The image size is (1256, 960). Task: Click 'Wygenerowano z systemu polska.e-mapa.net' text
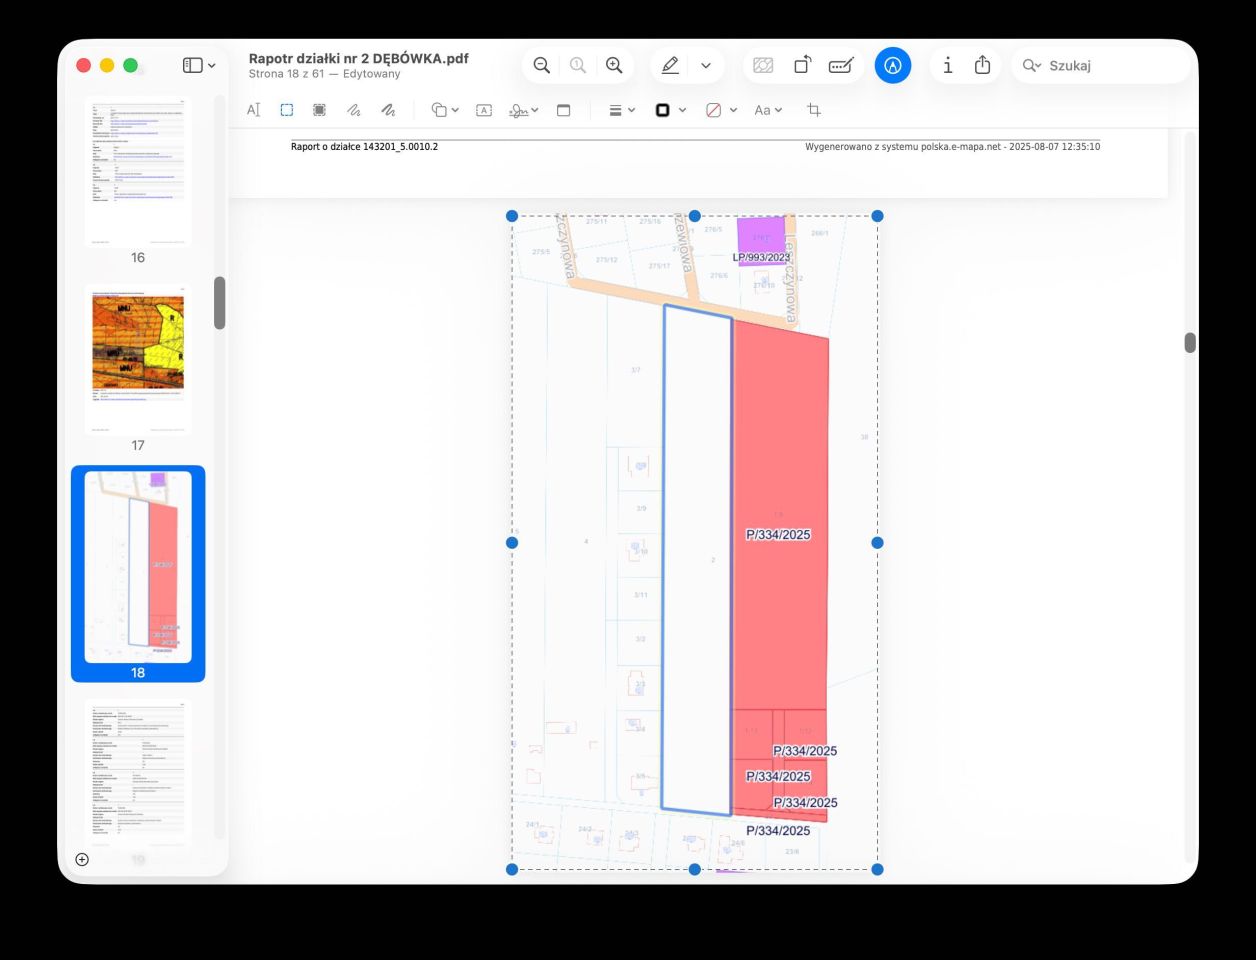tap(903, 147)
